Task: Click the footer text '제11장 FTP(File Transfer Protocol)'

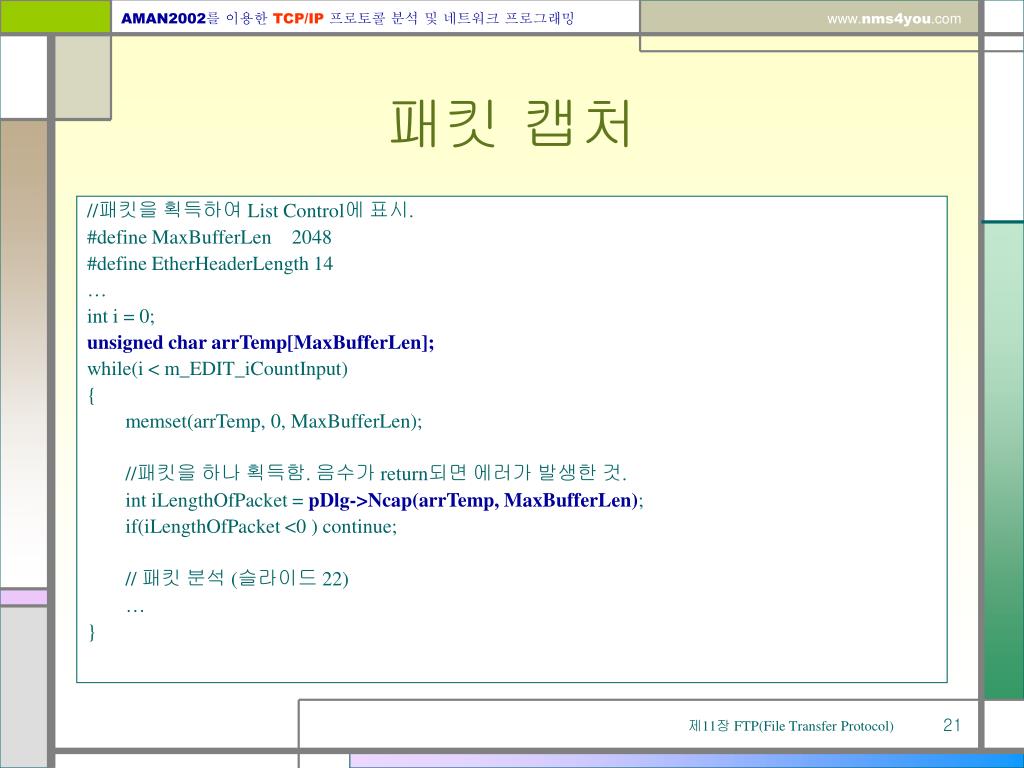Action: (791, 726)
